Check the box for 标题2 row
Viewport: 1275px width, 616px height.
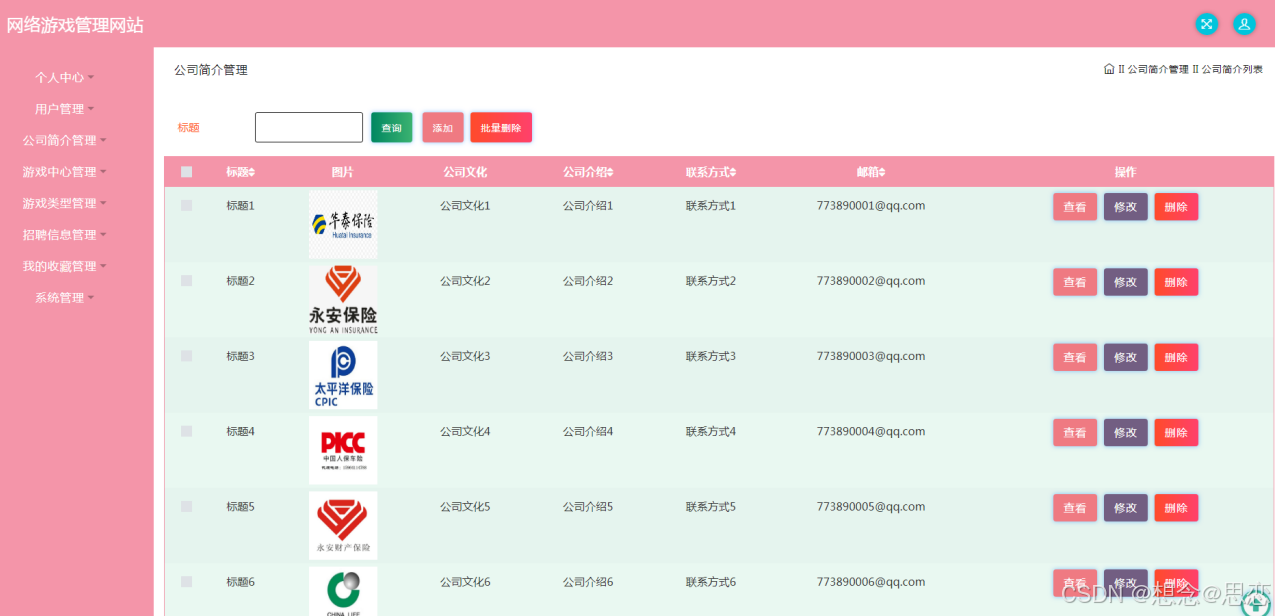pyautogui.click(x=187, y=281)
